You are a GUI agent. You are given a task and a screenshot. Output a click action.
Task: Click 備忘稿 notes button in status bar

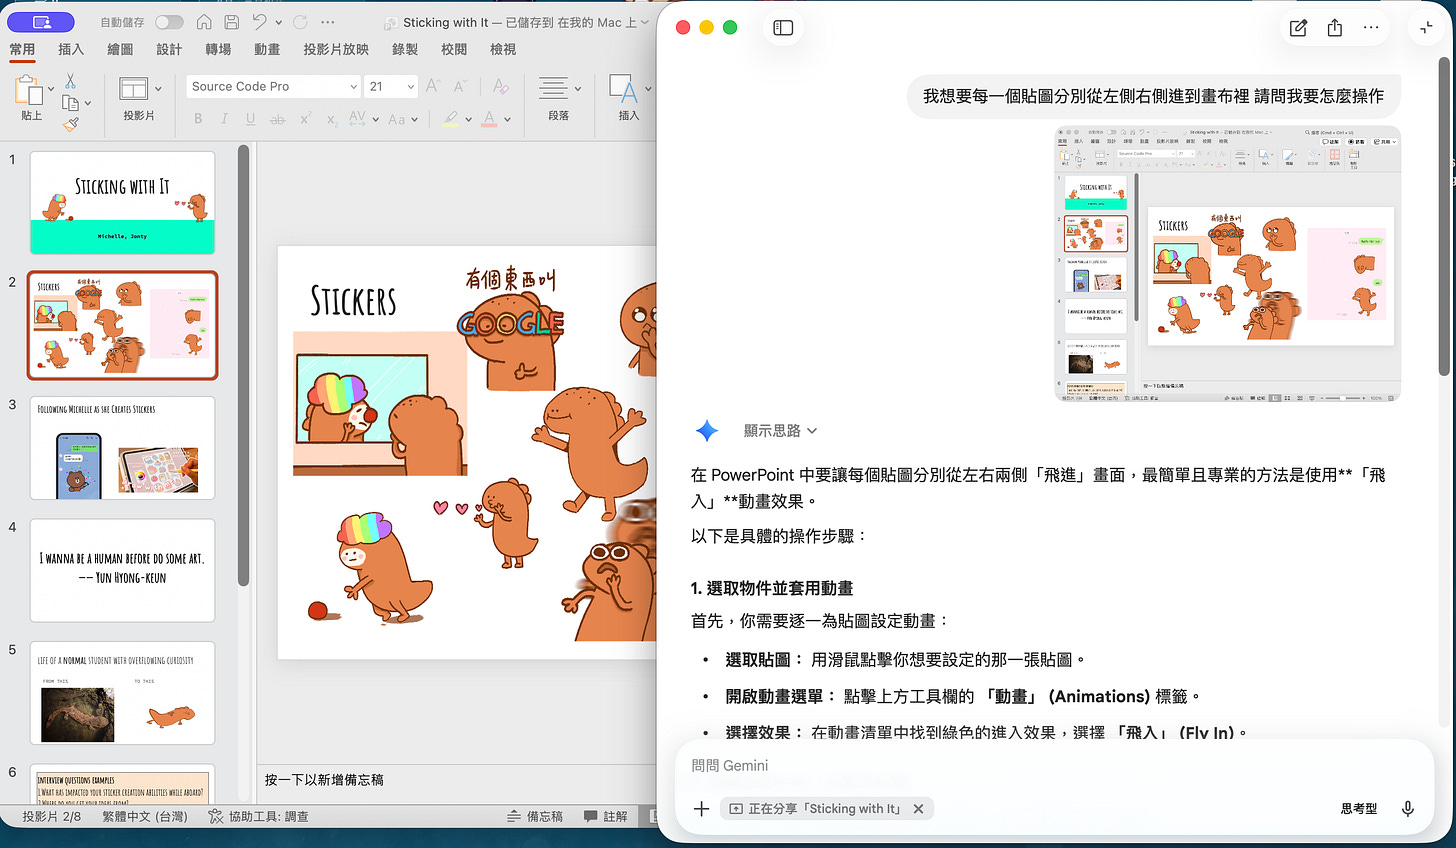(x=535, y=817)
